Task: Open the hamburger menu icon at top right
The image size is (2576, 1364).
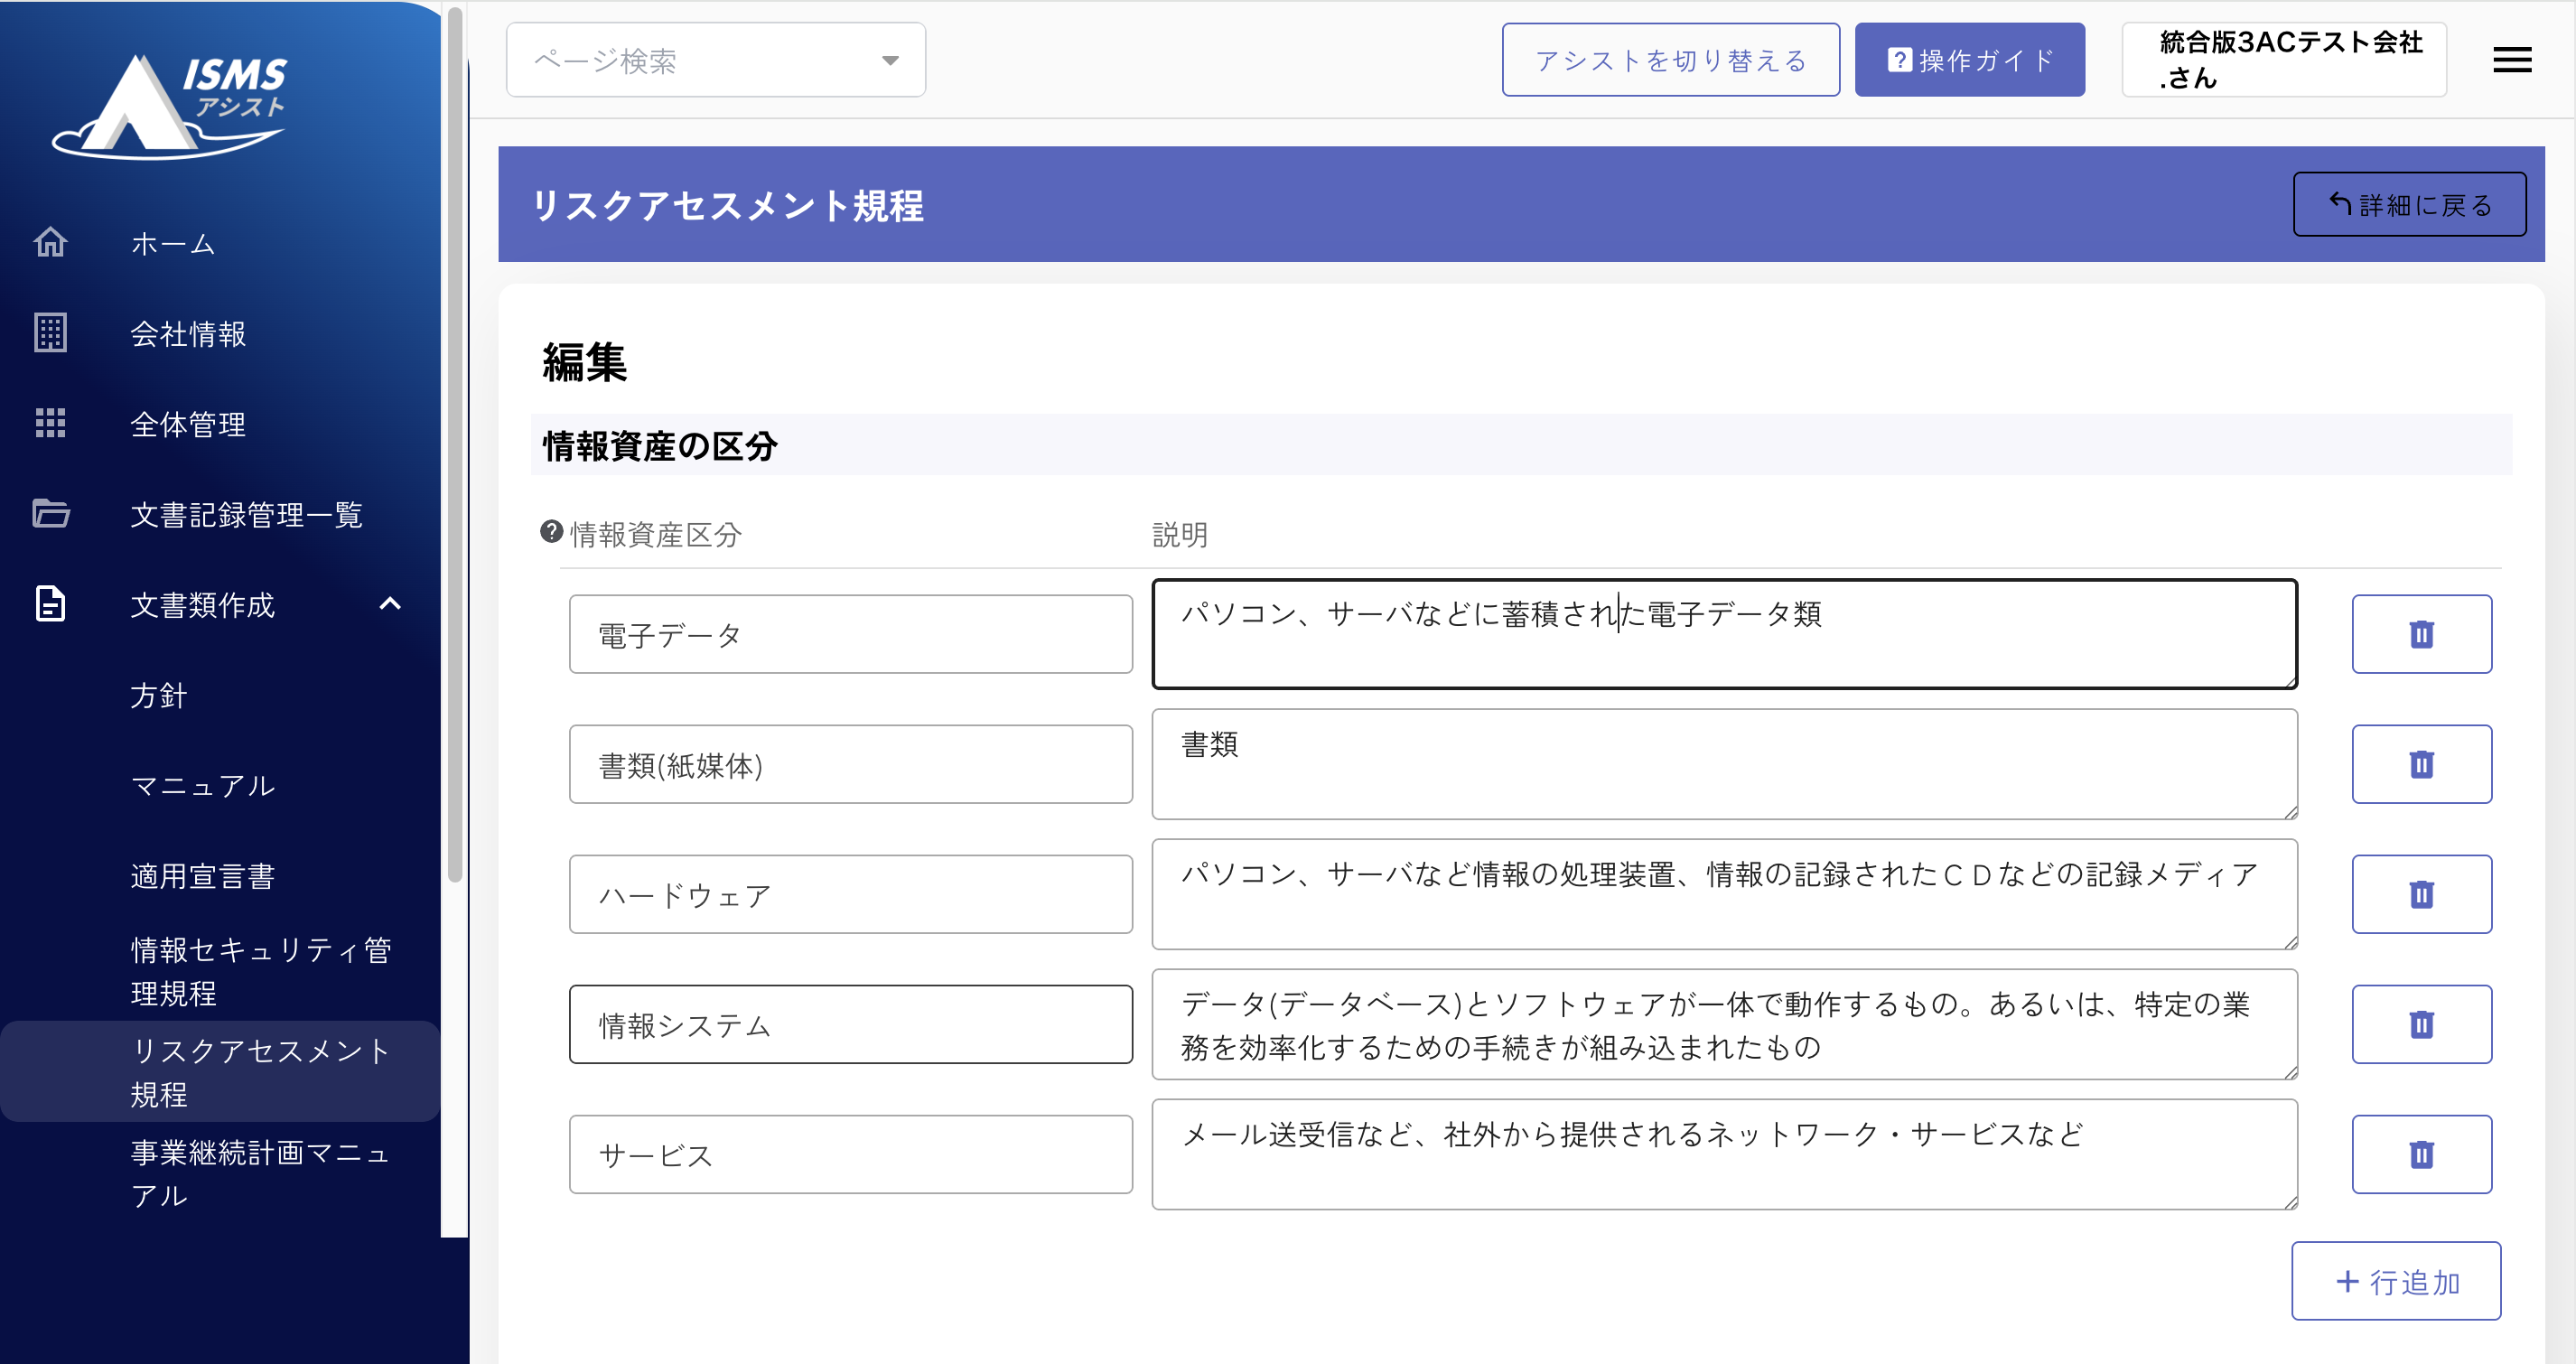Action: point(2511,60)
